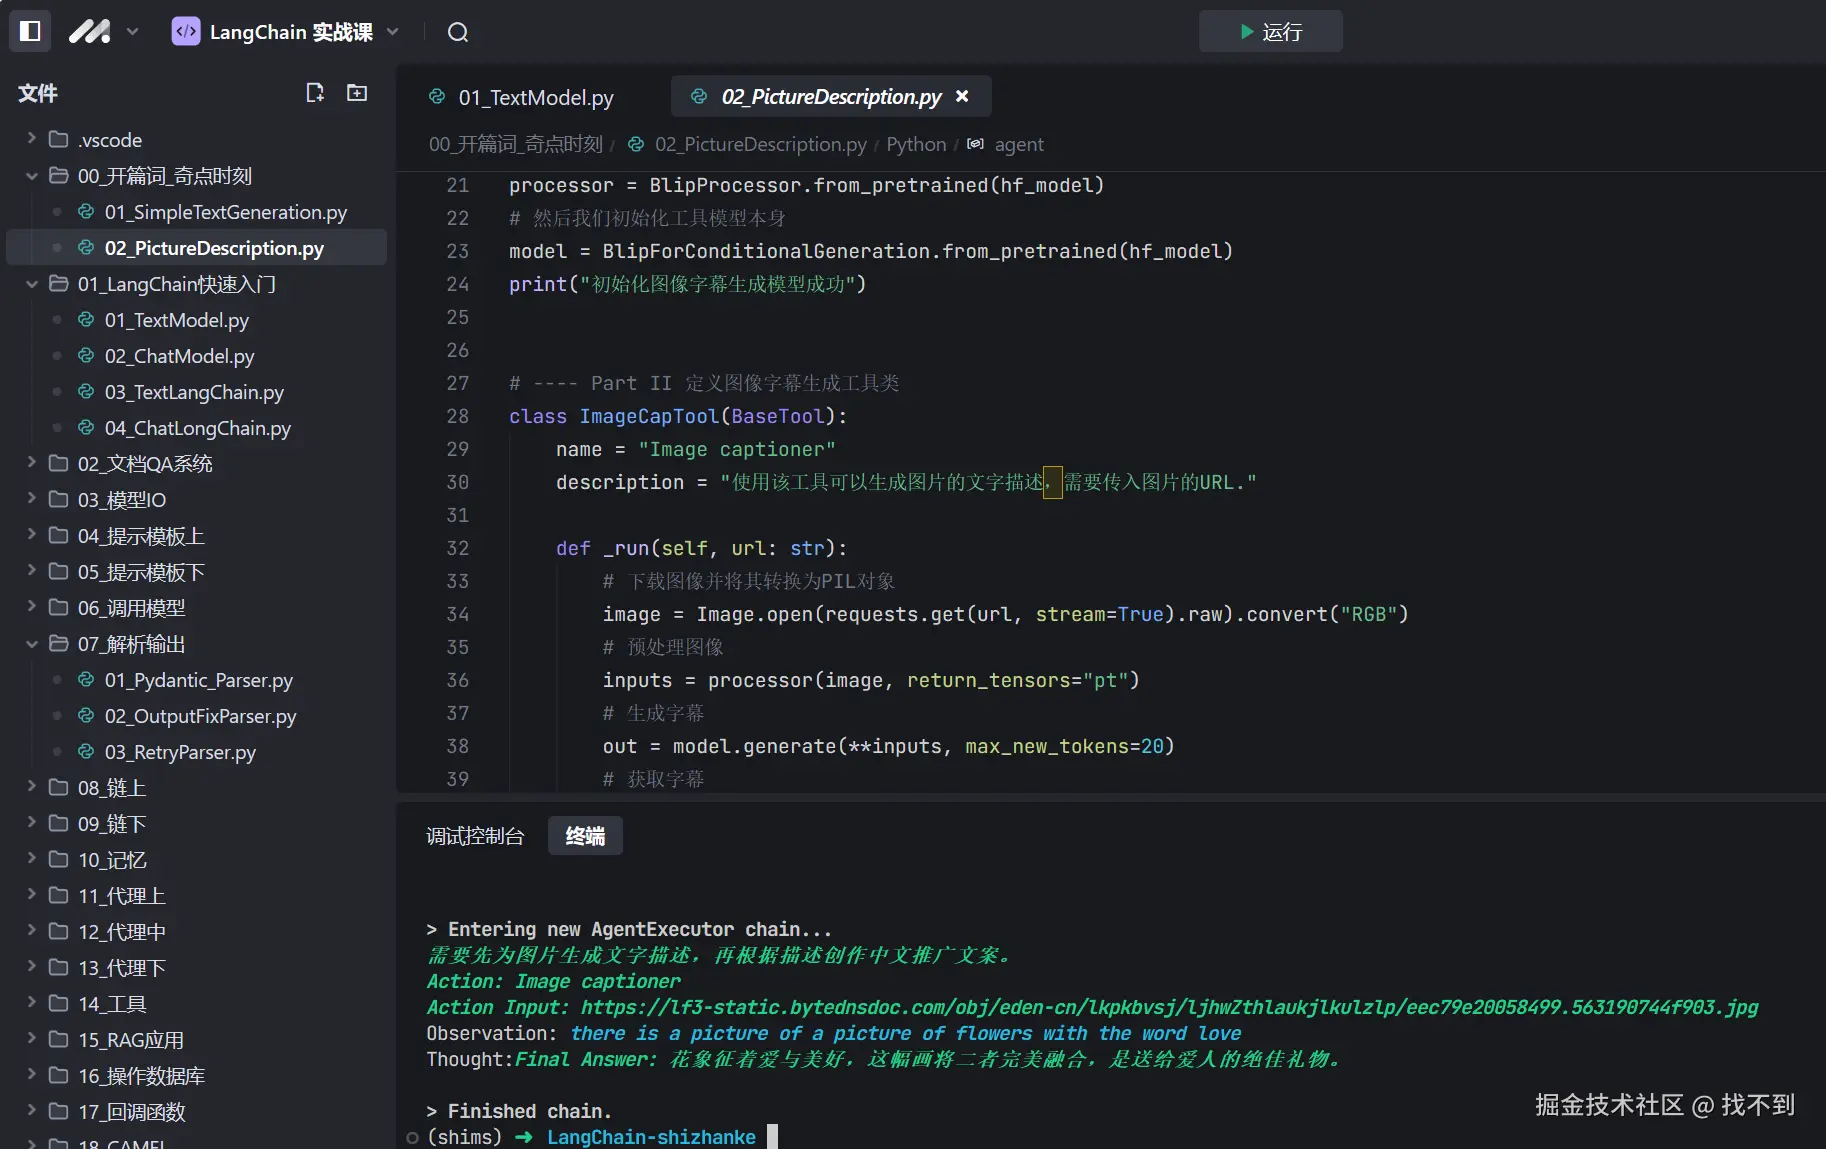Close the 02_PictureDescription.py tab
This screenshot has width=1826, height=1149.
pos(962,96)
